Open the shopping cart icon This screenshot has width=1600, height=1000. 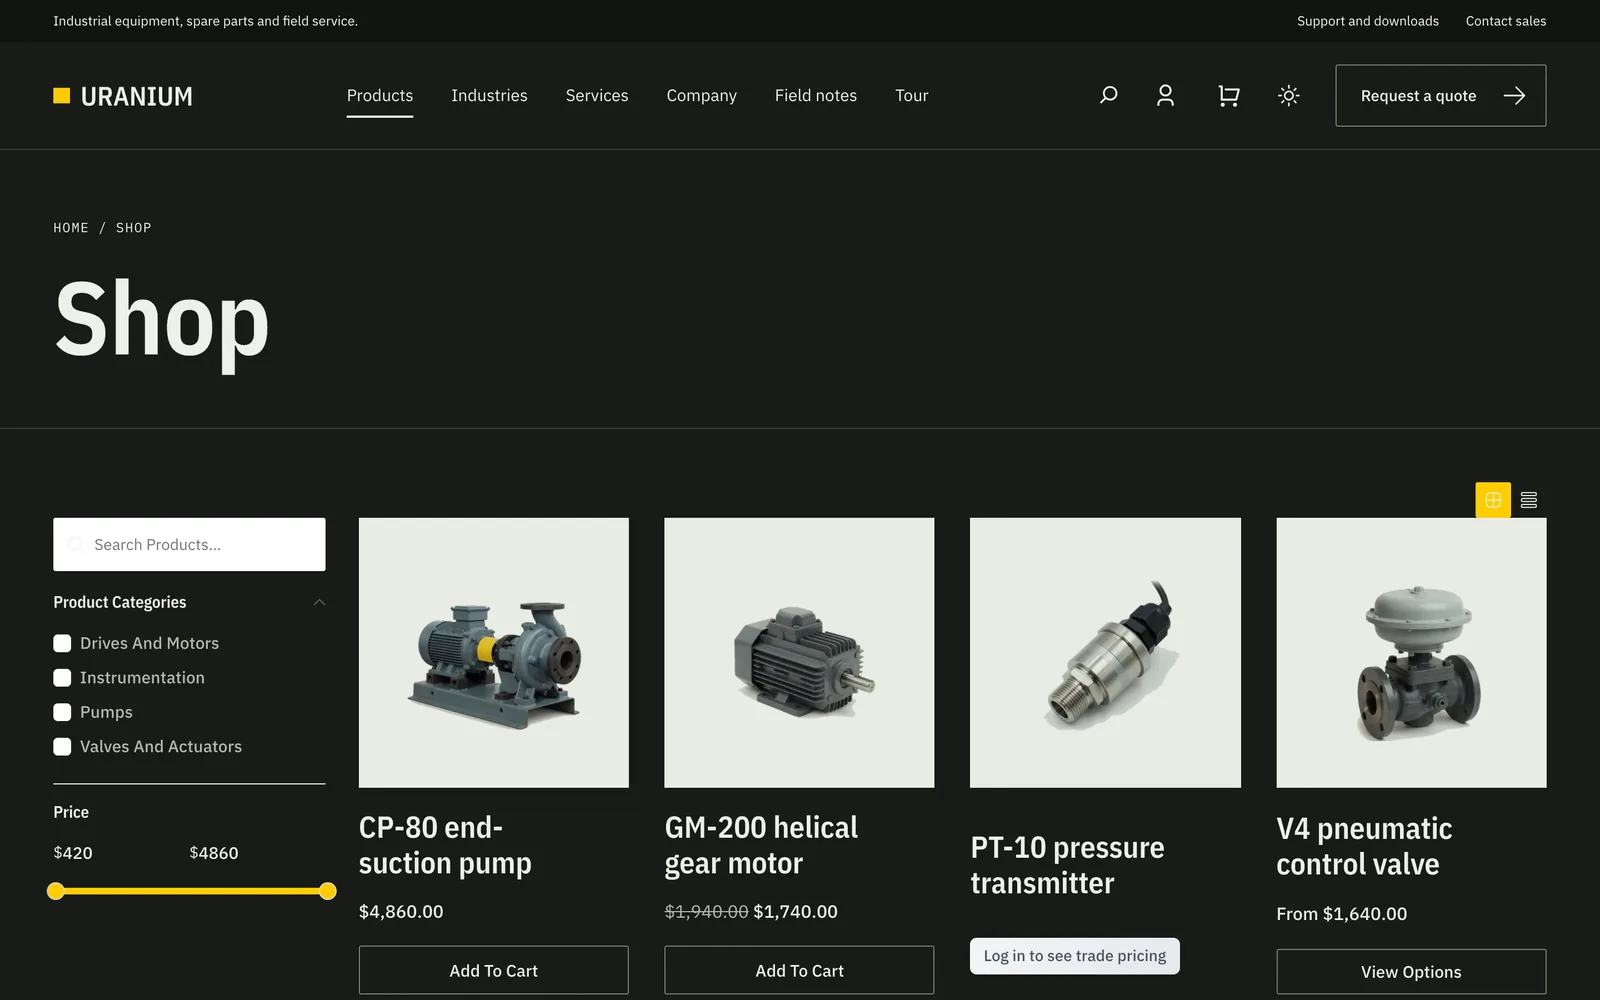[x=1228, y=95]
